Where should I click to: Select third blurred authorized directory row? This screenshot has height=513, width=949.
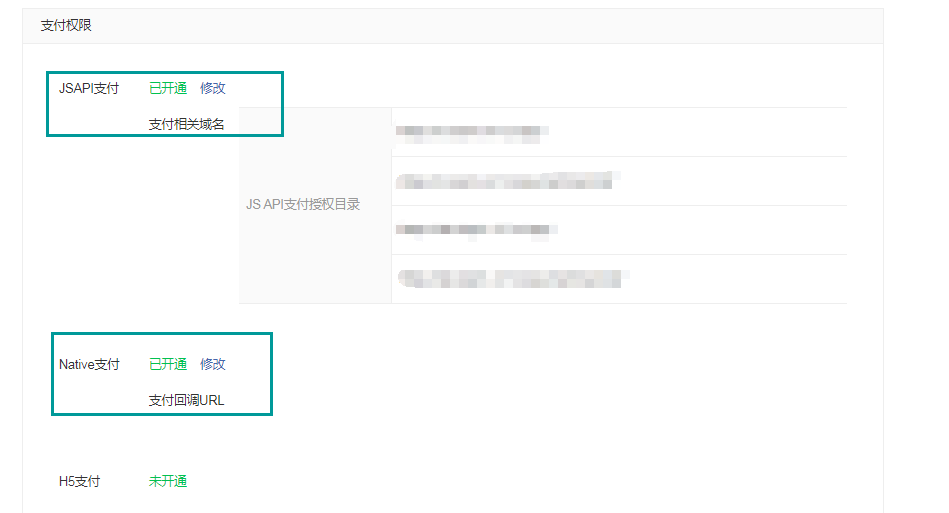(x=619, y=230)
